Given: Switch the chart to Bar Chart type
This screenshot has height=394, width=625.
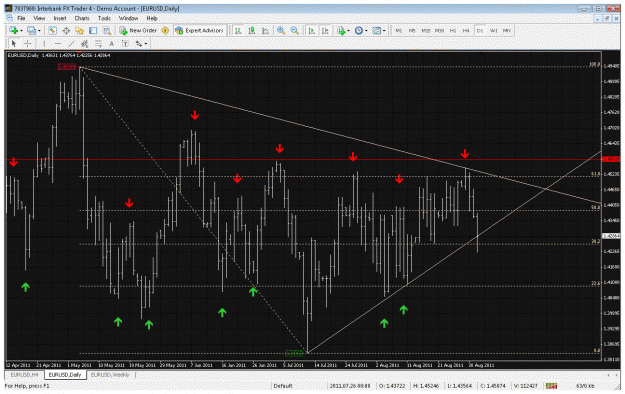Looking at the screenshot, I should click(238, 30).
